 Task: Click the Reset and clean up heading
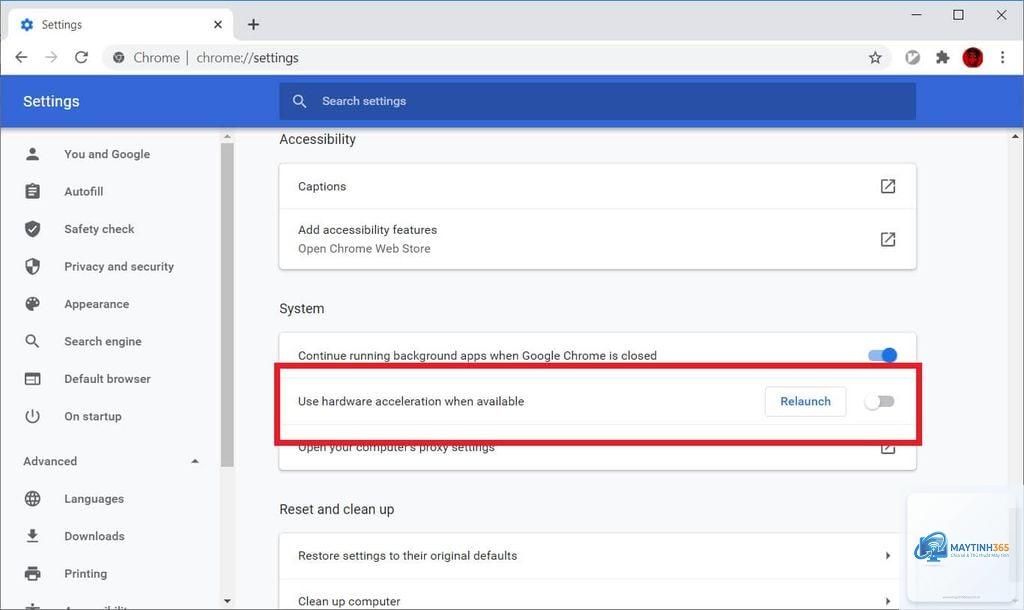point(336,509)
